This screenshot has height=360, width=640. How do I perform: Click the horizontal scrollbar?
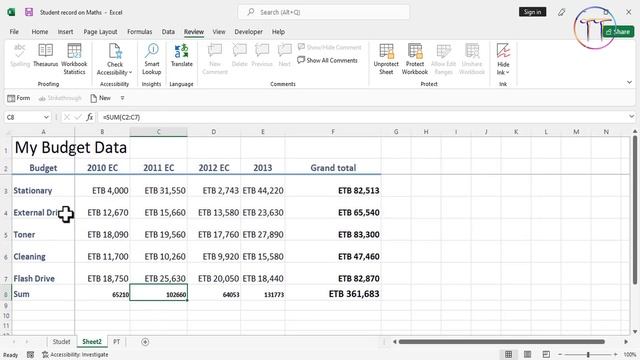point(501,342)
